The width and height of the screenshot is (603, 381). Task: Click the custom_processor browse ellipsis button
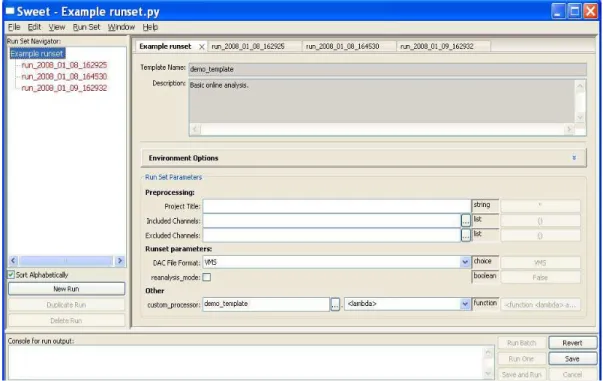pos(335,305)
